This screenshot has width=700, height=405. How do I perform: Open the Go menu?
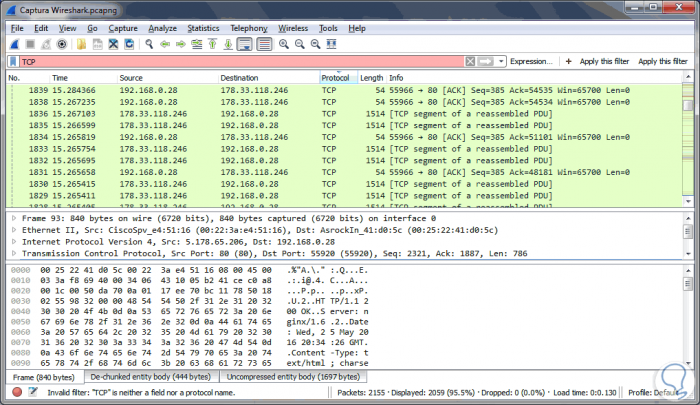tap(92, 28)
